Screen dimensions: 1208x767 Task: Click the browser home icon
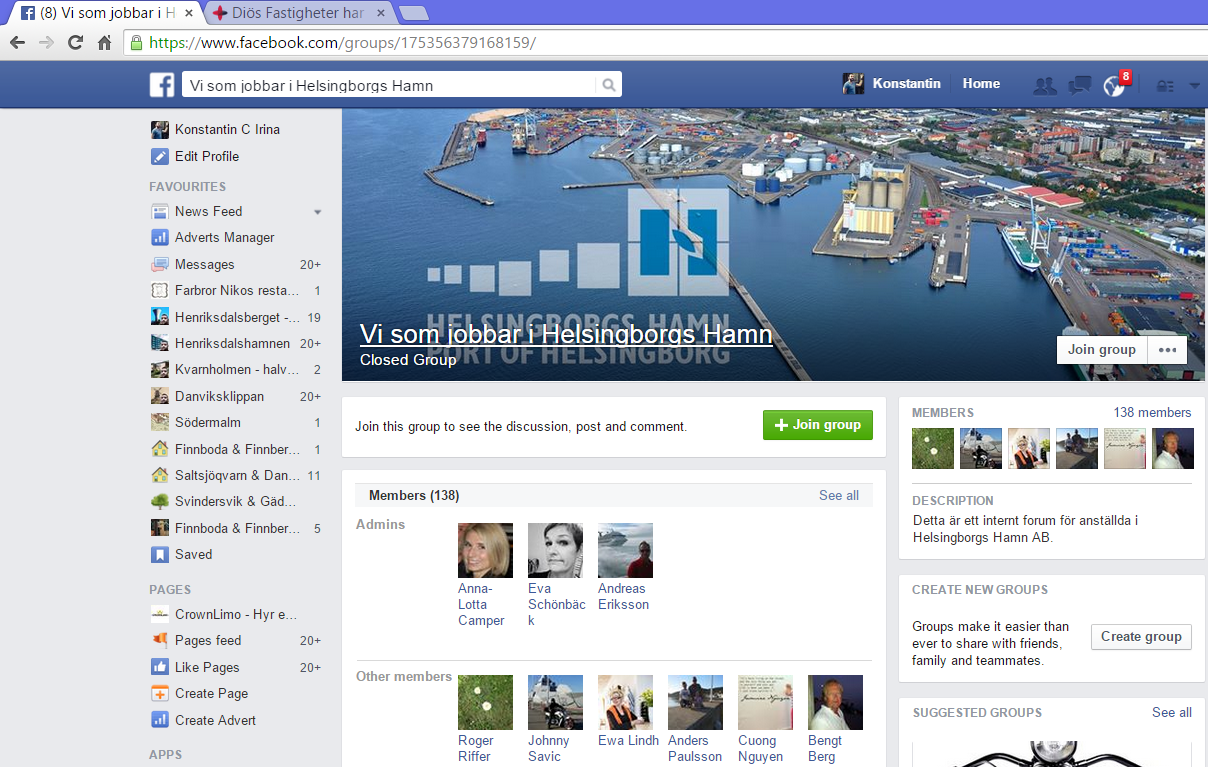(104, 43)
